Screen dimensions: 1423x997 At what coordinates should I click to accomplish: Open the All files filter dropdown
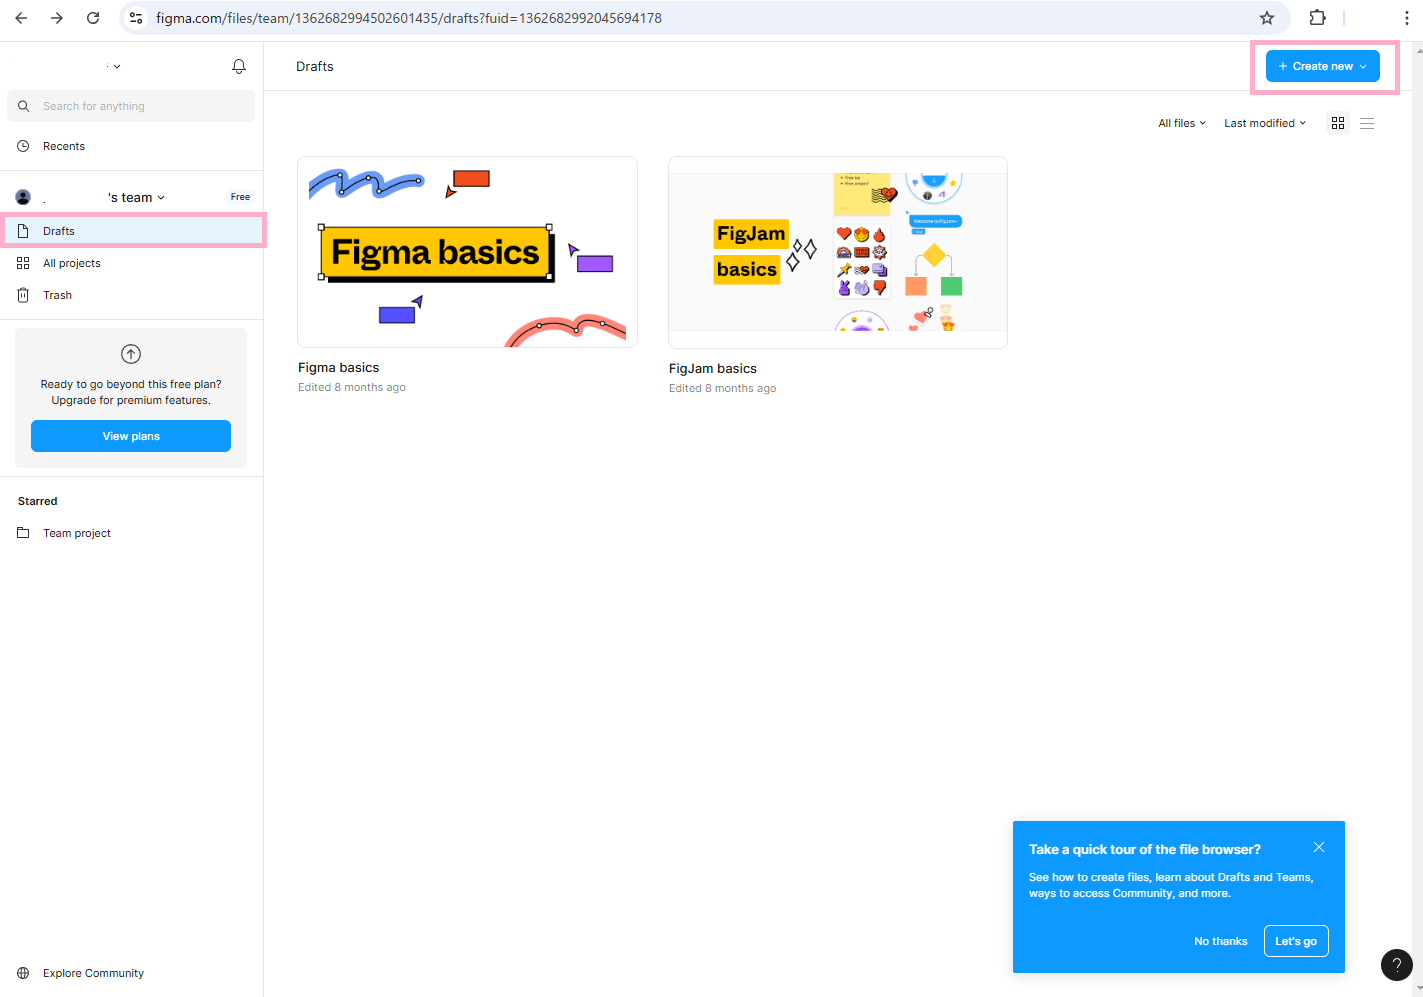1182,123
